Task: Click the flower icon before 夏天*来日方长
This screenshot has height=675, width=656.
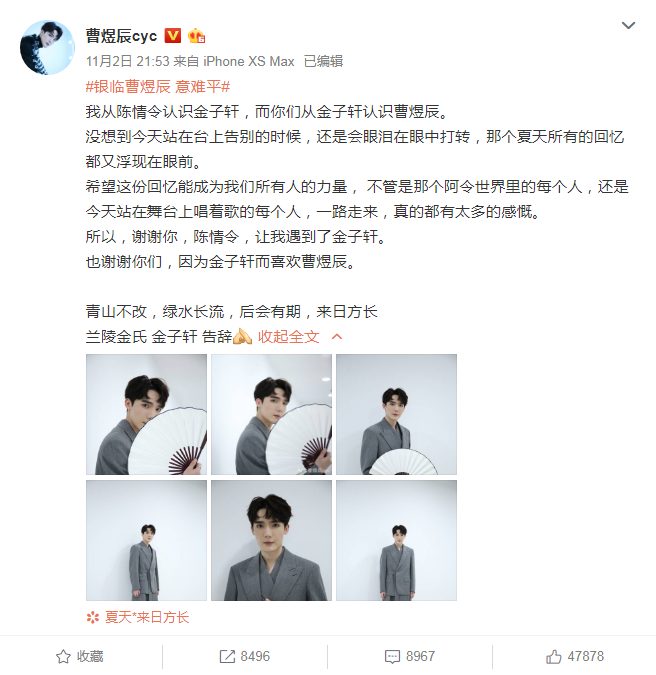Action: coord(93,618)
